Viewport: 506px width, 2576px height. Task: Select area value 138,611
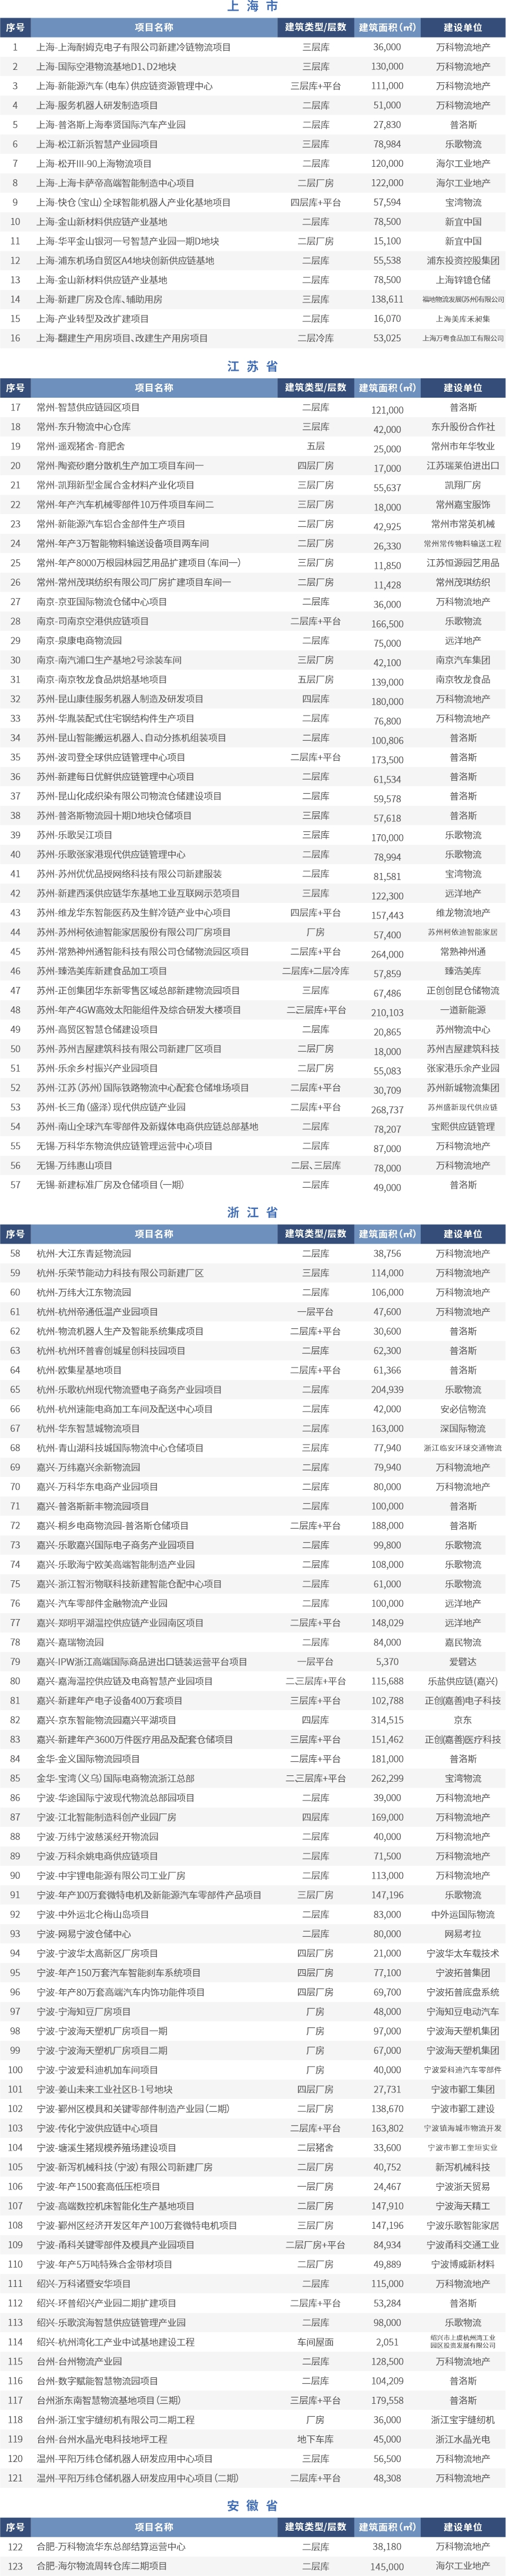pos(387,300)
